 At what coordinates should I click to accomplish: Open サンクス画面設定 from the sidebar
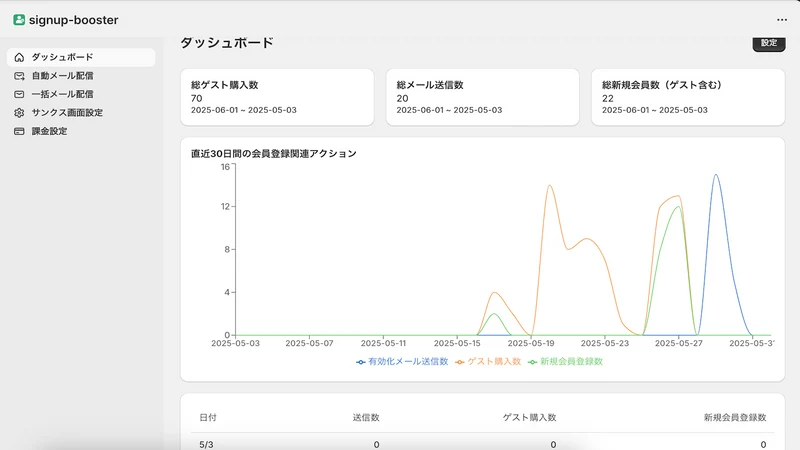coord(81,113)
